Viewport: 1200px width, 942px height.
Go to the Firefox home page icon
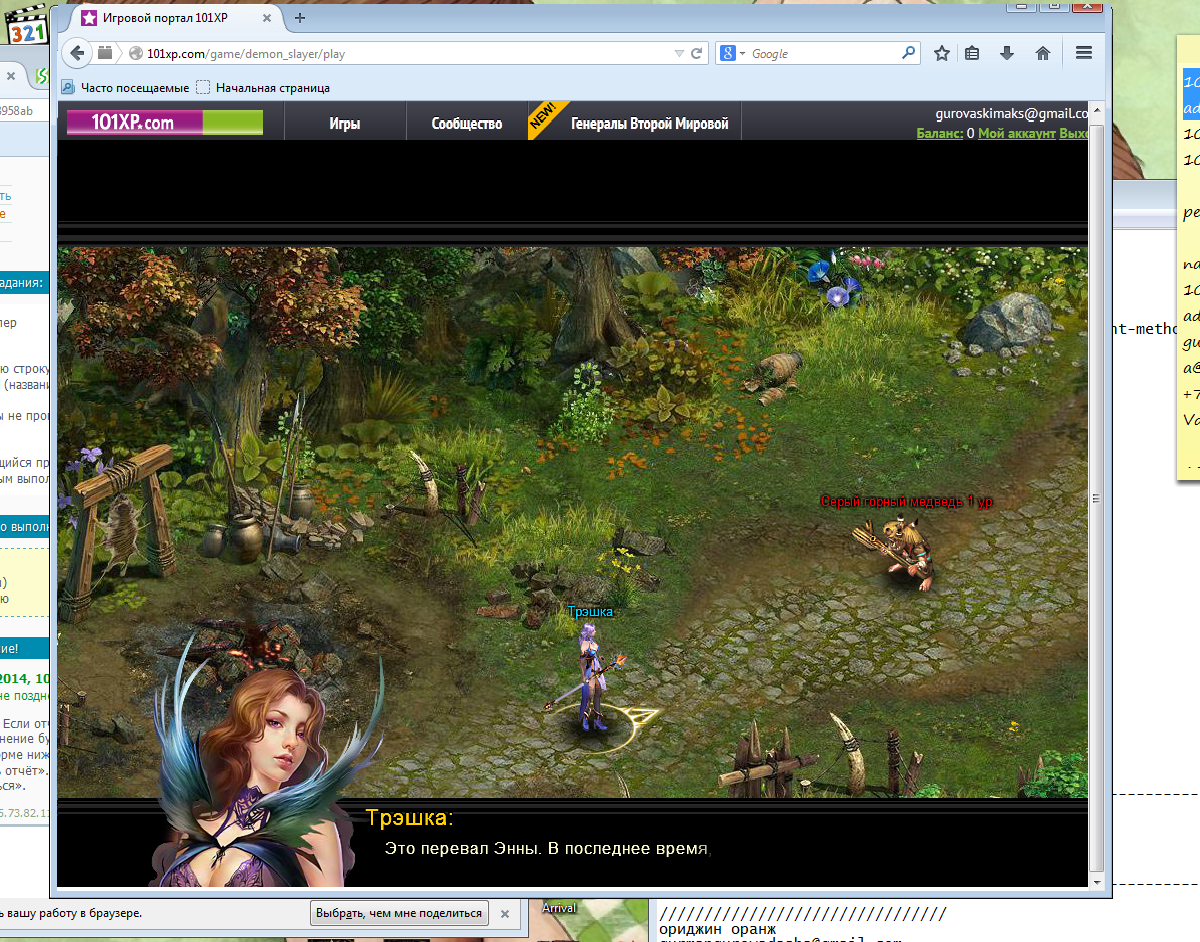coord(1043,54)
